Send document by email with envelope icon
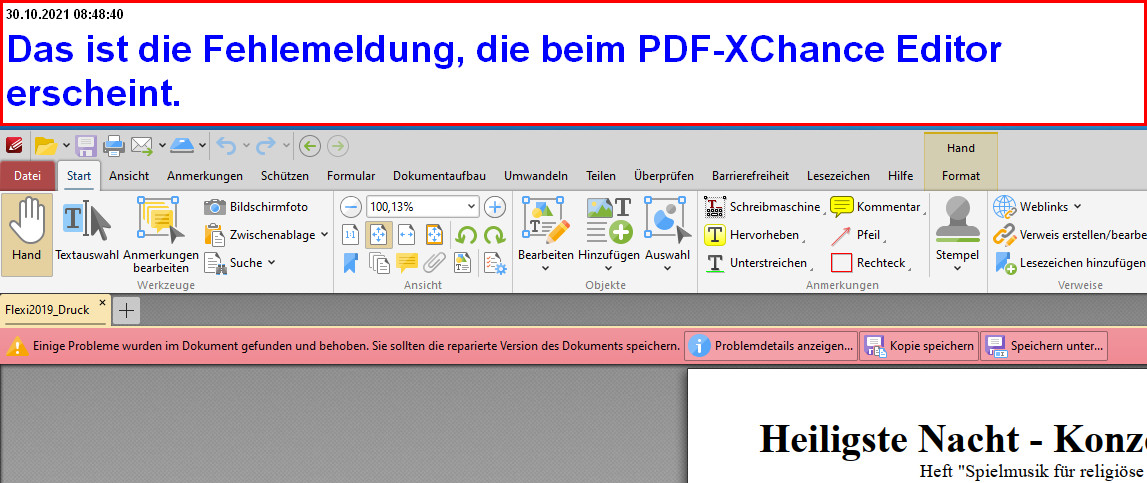1147x483 pixels. point(142,146)
